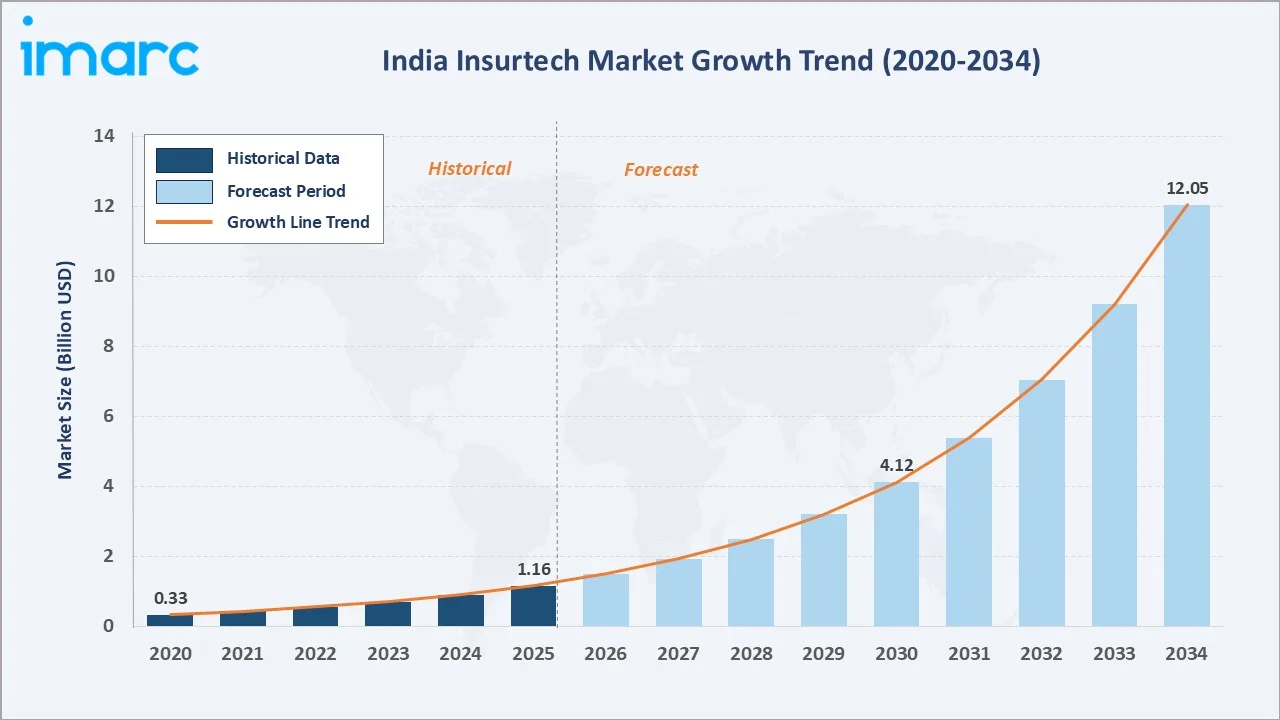Click the 2023 historical bar

(388, 614)
